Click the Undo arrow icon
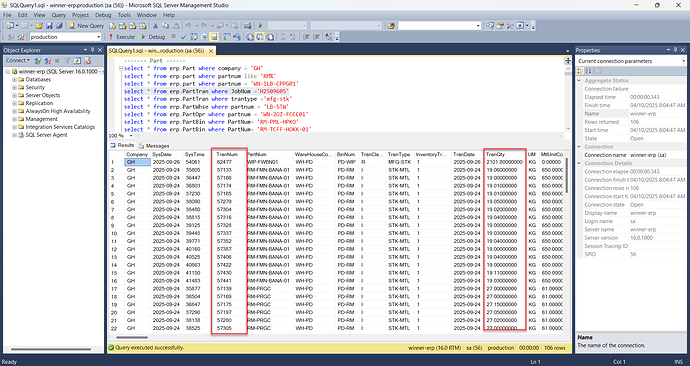The image size is (690, 366). pyautogui.click(x=188, y=26)
